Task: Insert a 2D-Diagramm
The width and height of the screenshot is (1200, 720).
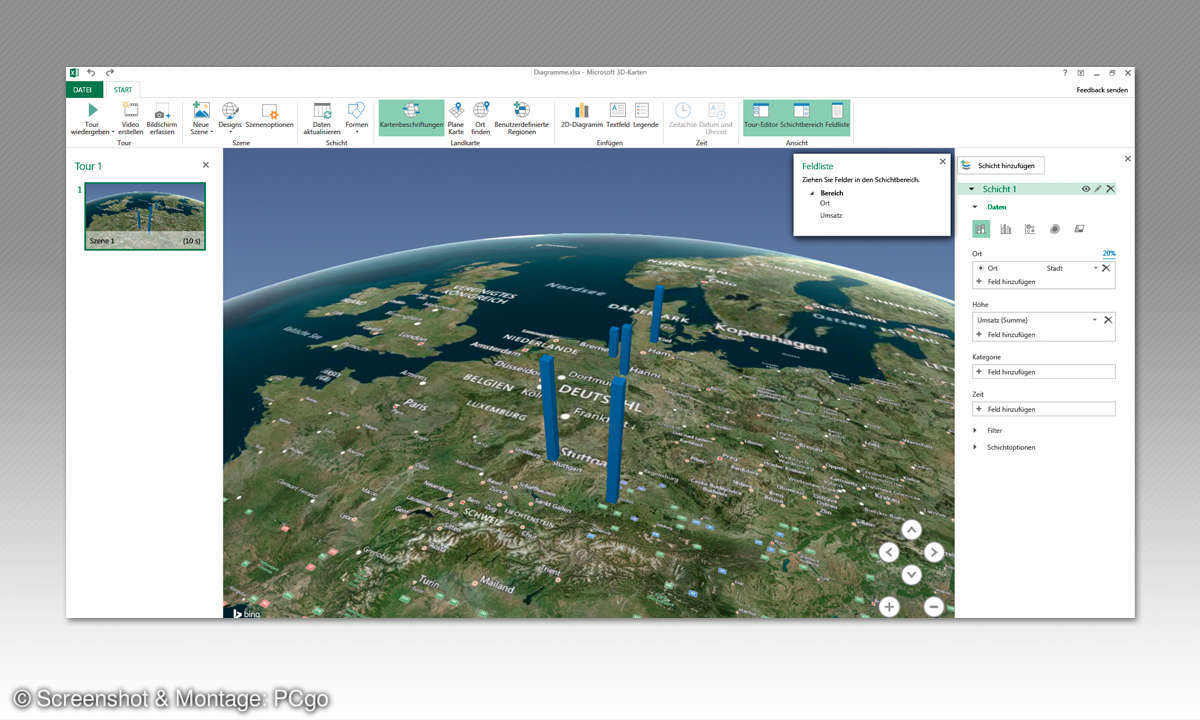Action: coord(581,116)
